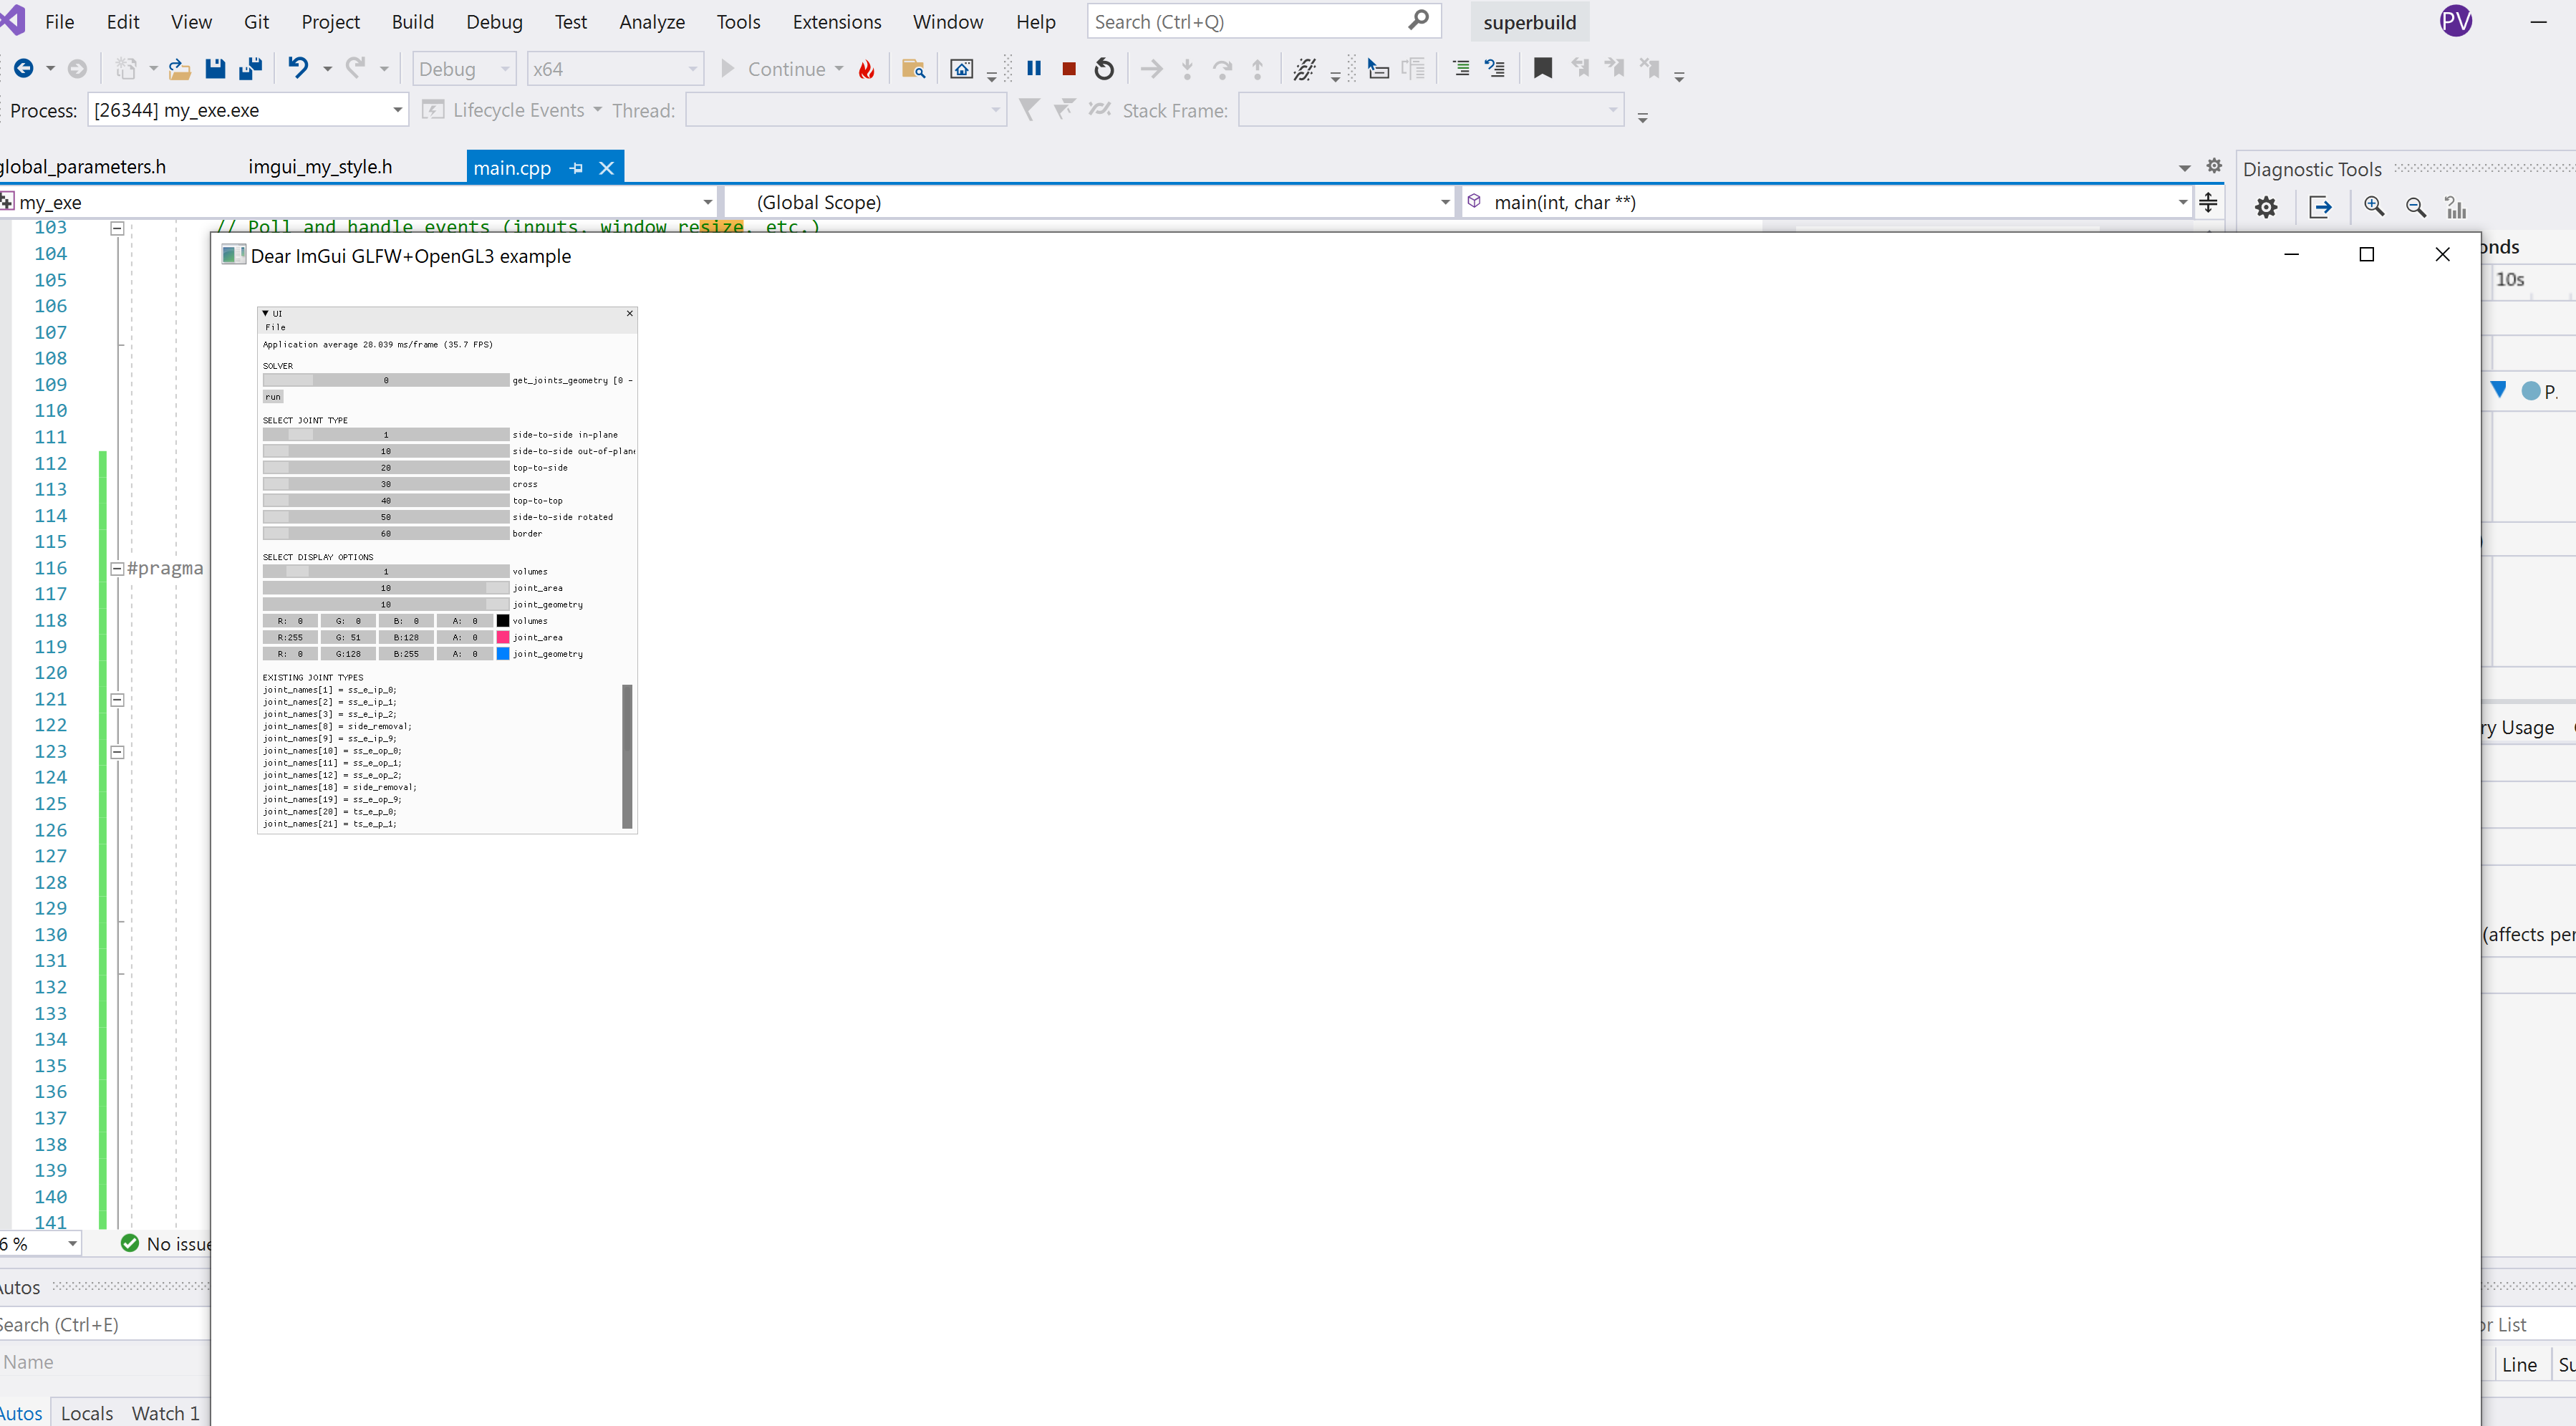
Task: Click the Undo arrow icon
Action: (x=298, y=68)
